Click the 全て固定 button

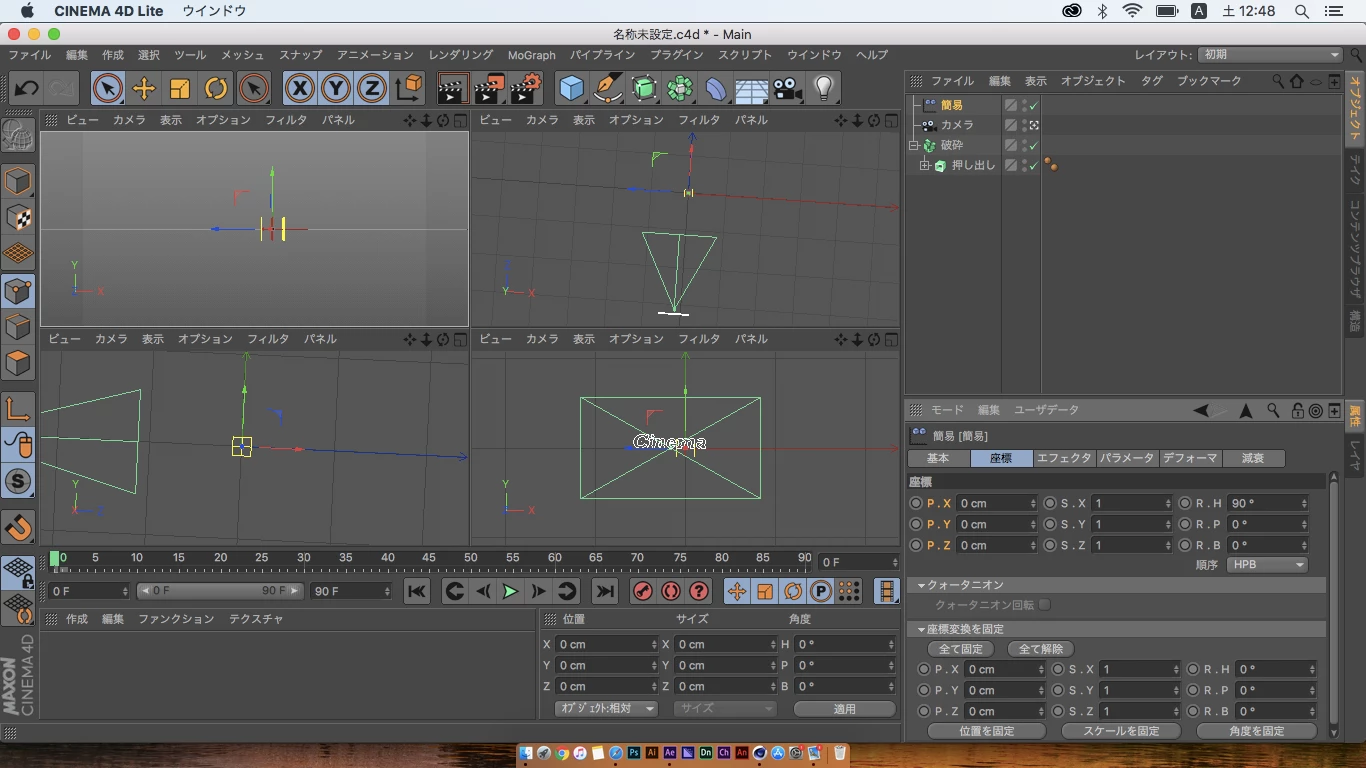960,649
